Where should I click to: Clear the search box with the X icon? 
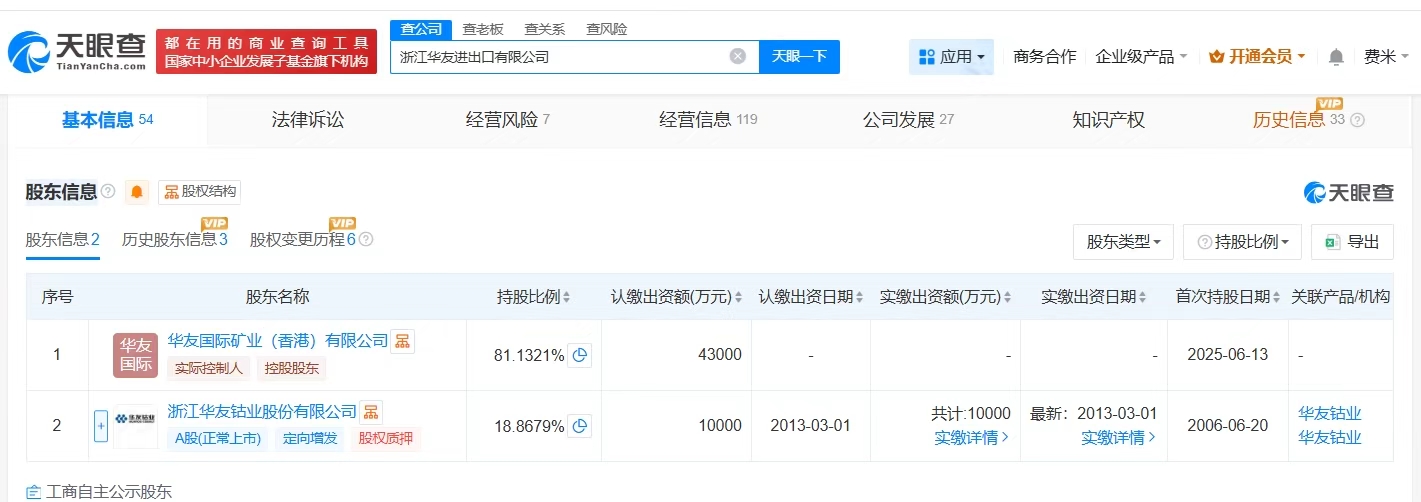tap(738, 56)
